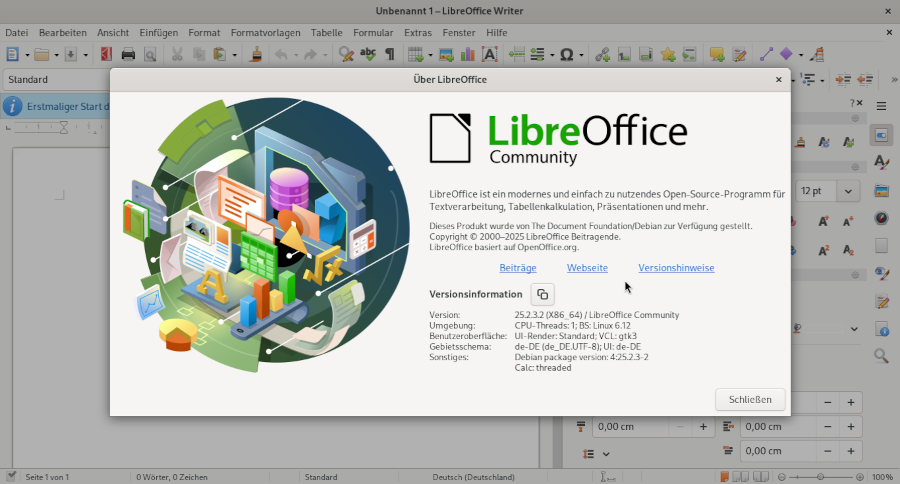Open the Datei menu
Screen dimensions: 900x484
(x=17, y=33)
